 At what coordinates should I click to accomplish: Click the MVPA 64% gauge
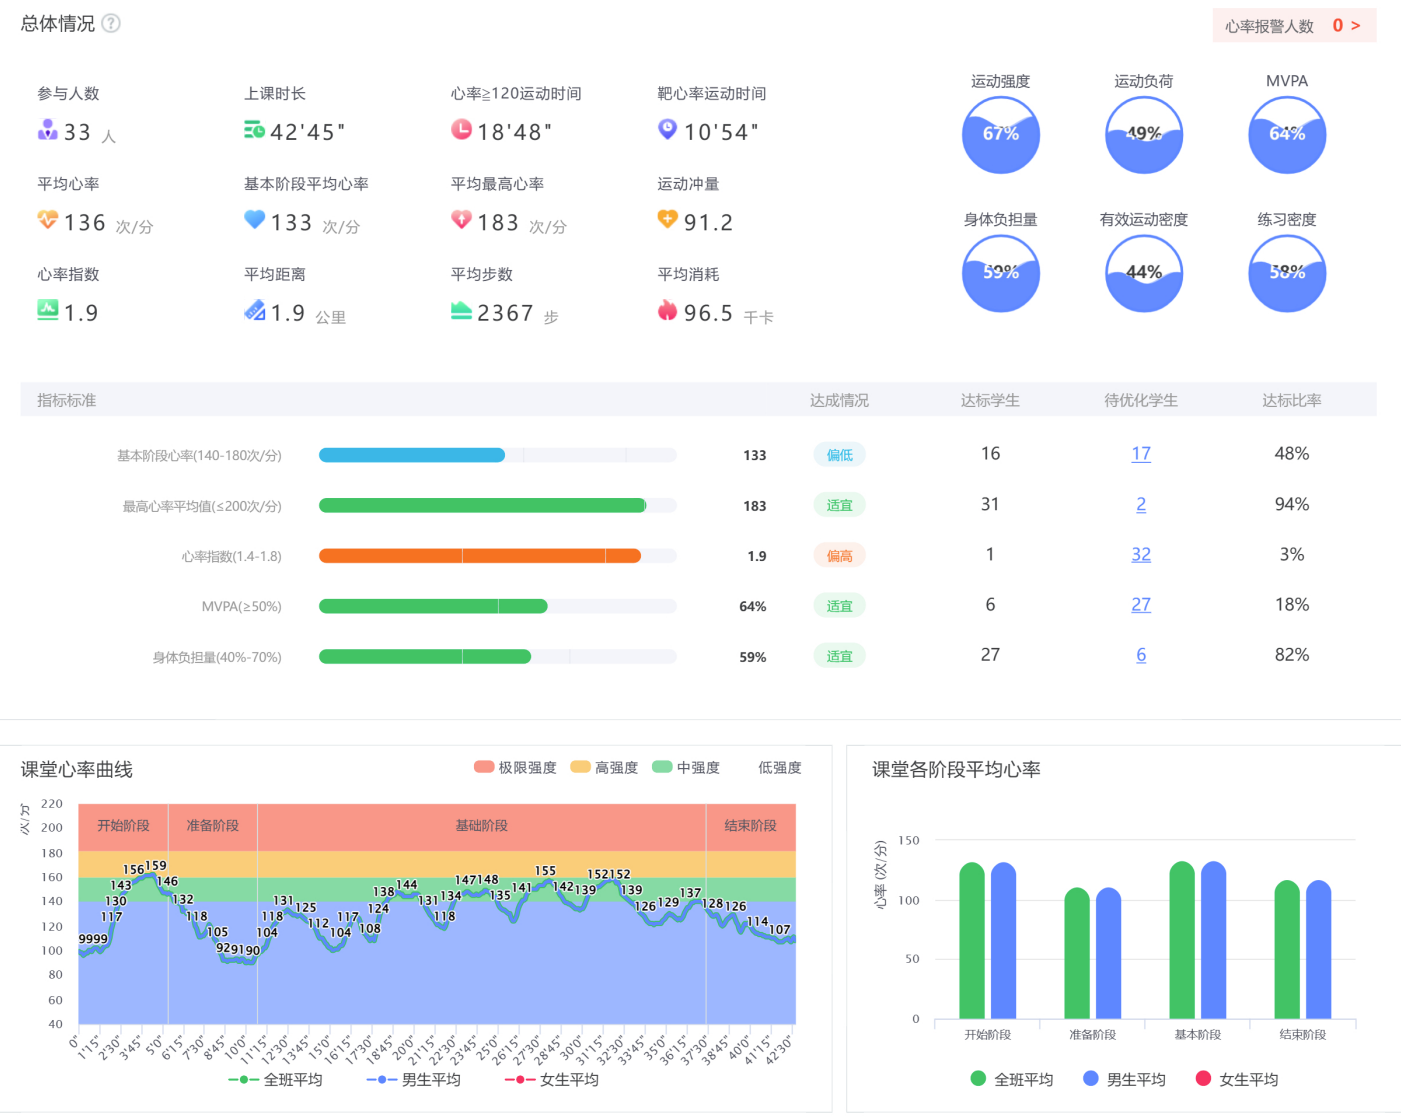(1287, 135)
